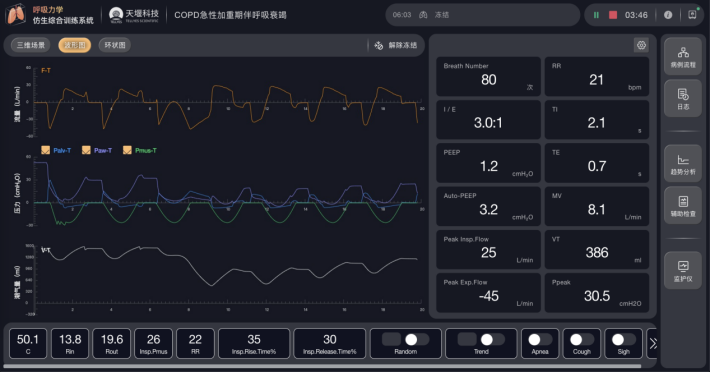Image resolution: width=710 pixels, height=372 pixels.
Task: Open the 监护仪 monitor icon
Action: (x=683, y=270)
